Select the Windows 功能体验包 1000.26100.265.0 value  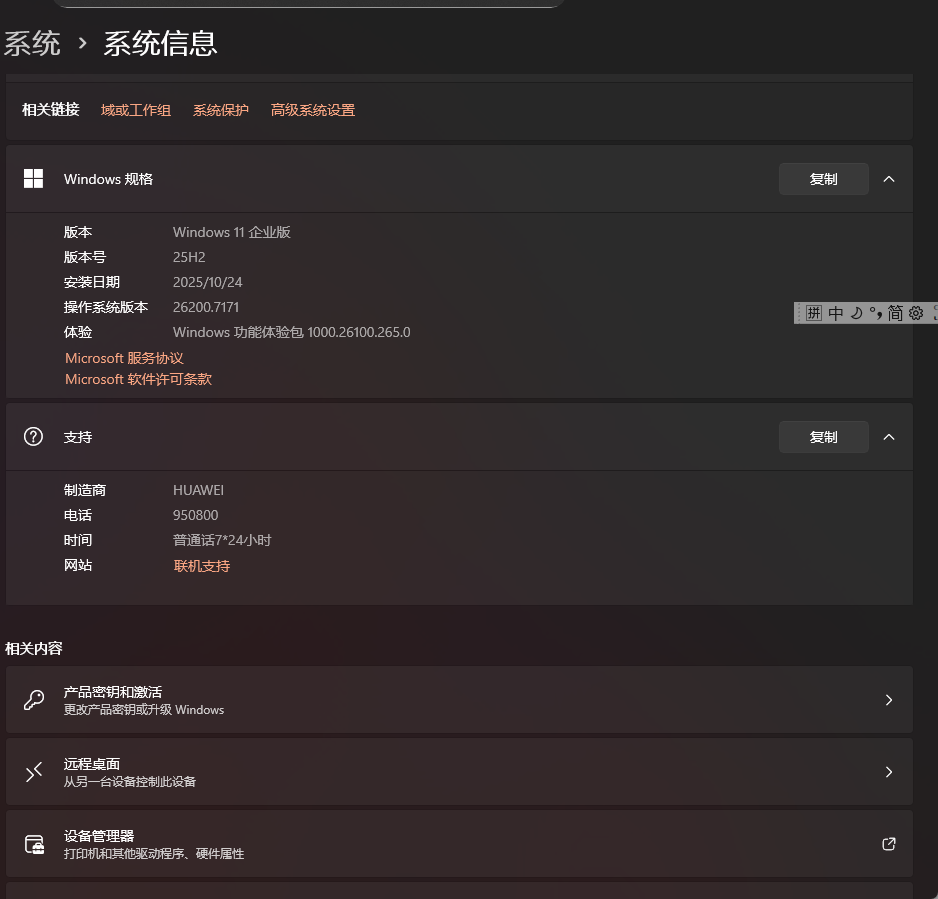pos(291,332)
